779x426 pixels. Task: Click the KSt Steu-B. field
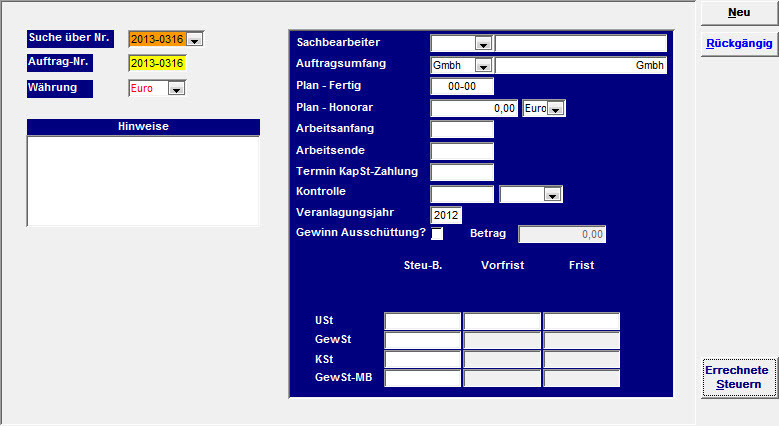[423, 359]
